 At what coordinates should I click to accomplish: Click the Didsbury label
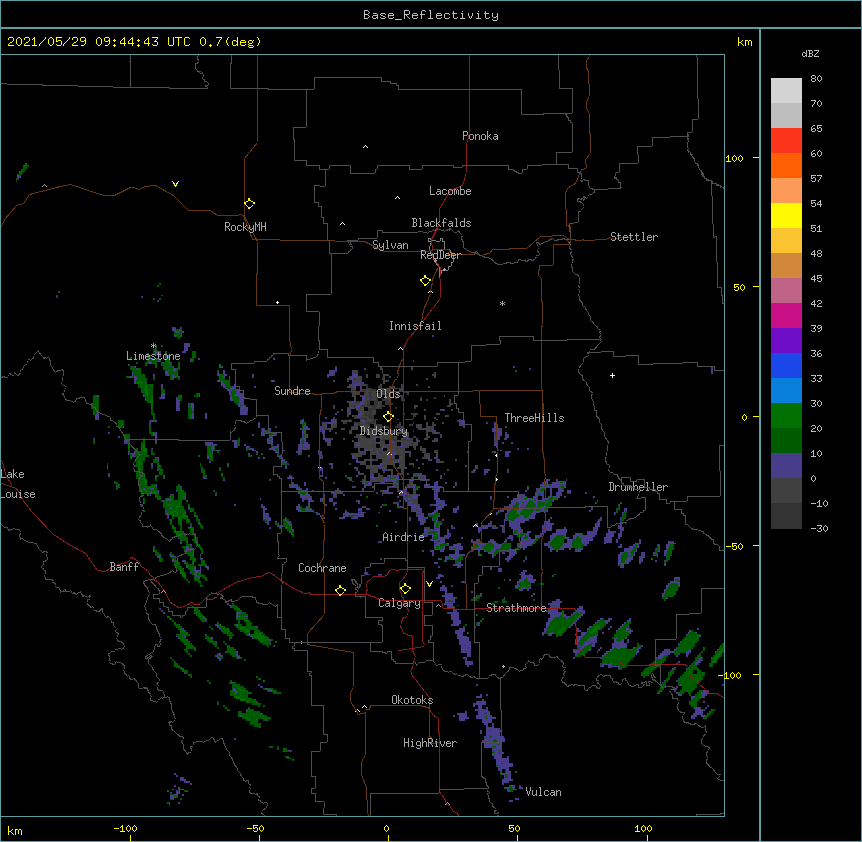[x=384, y=431]
